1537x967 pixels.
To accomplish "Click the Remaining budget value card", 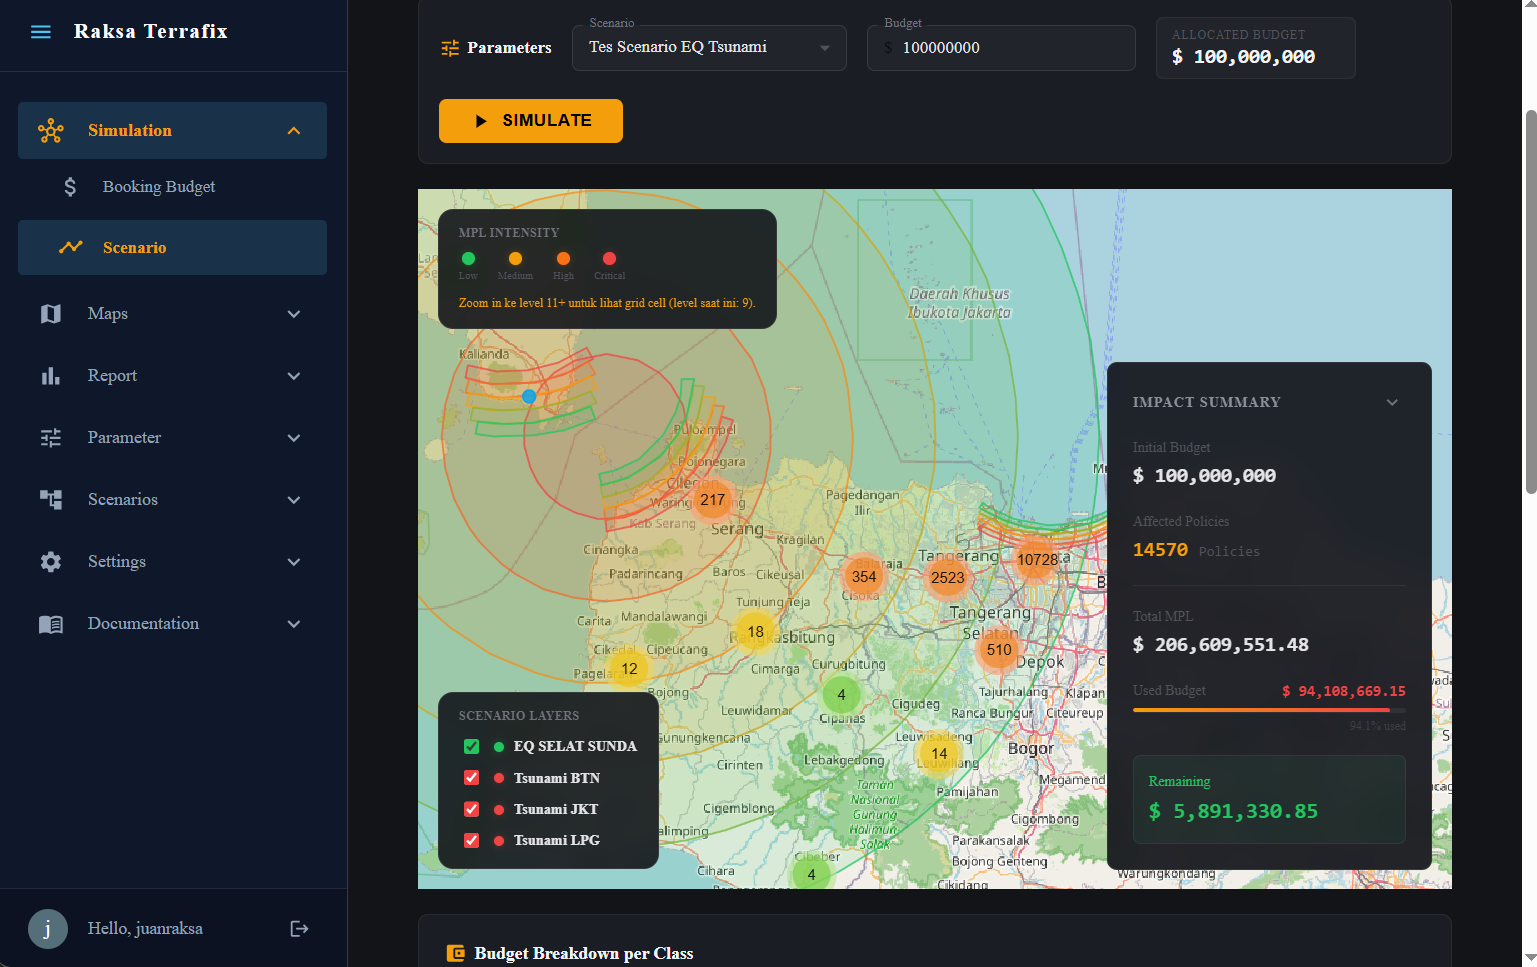I will [x=1269, y=799].
